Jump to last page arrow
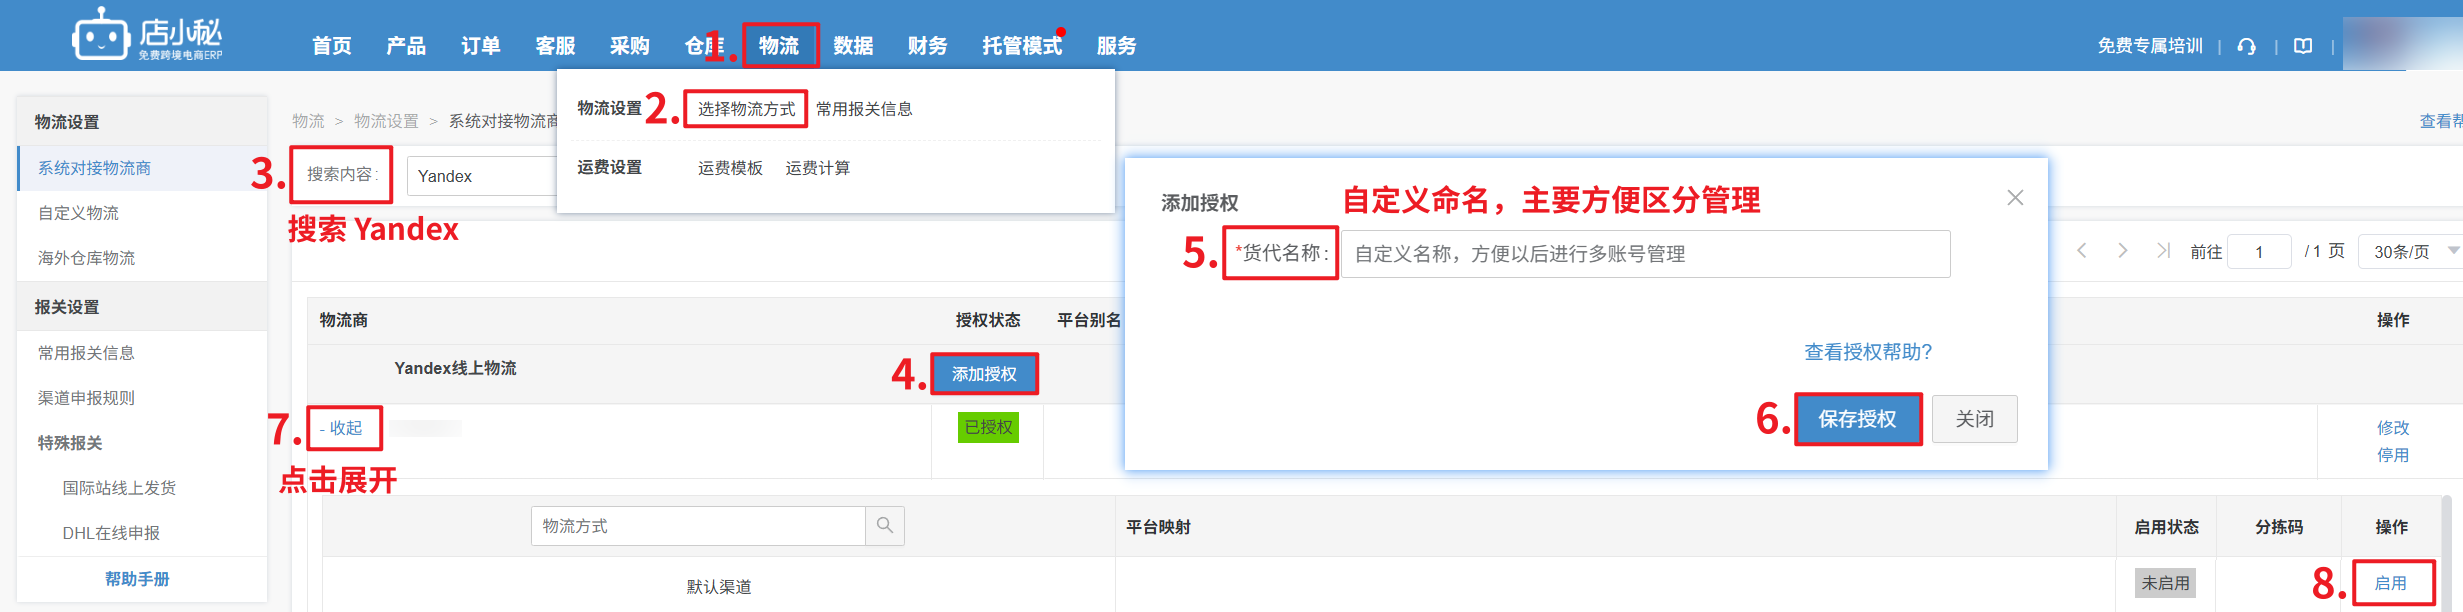 click(x=2163, y=250)
